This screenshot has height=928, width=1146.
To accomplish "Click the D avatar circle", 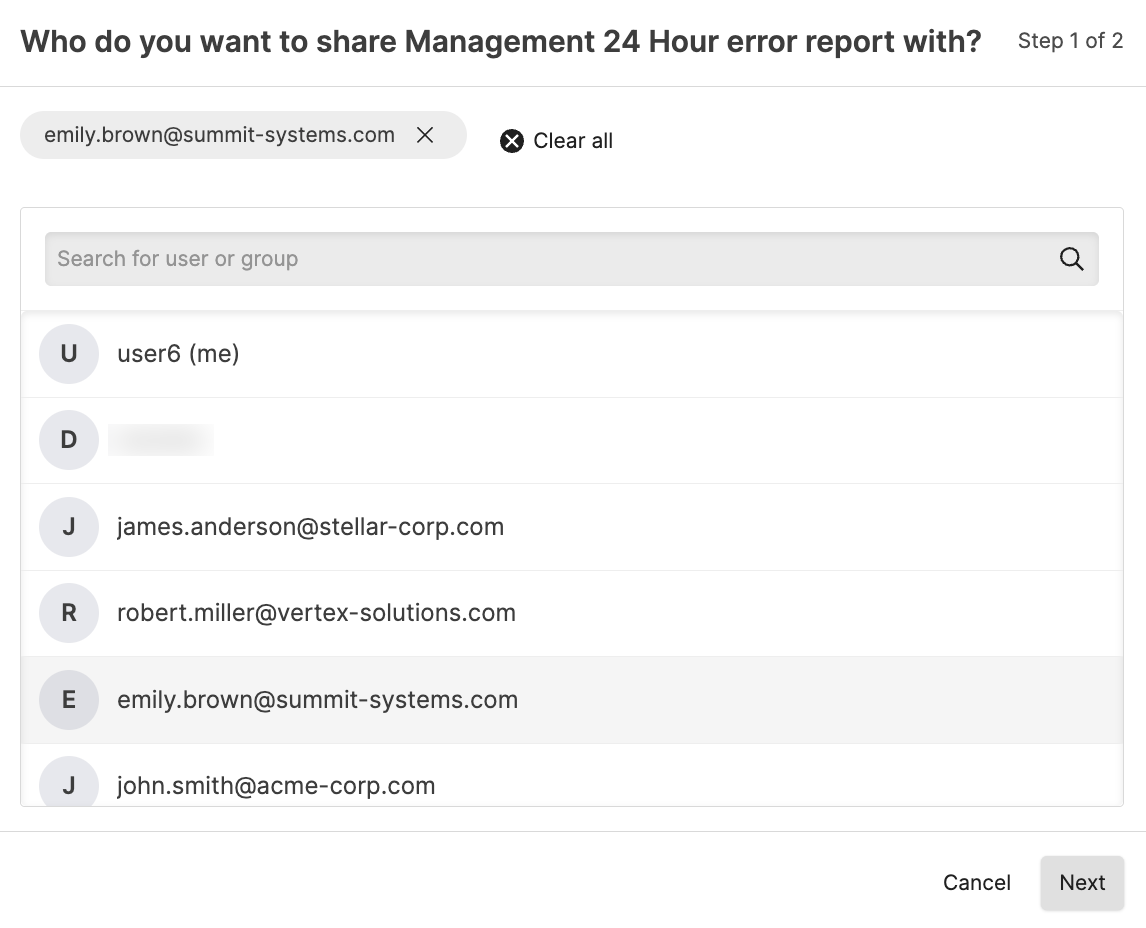I will tap(69, 440).
